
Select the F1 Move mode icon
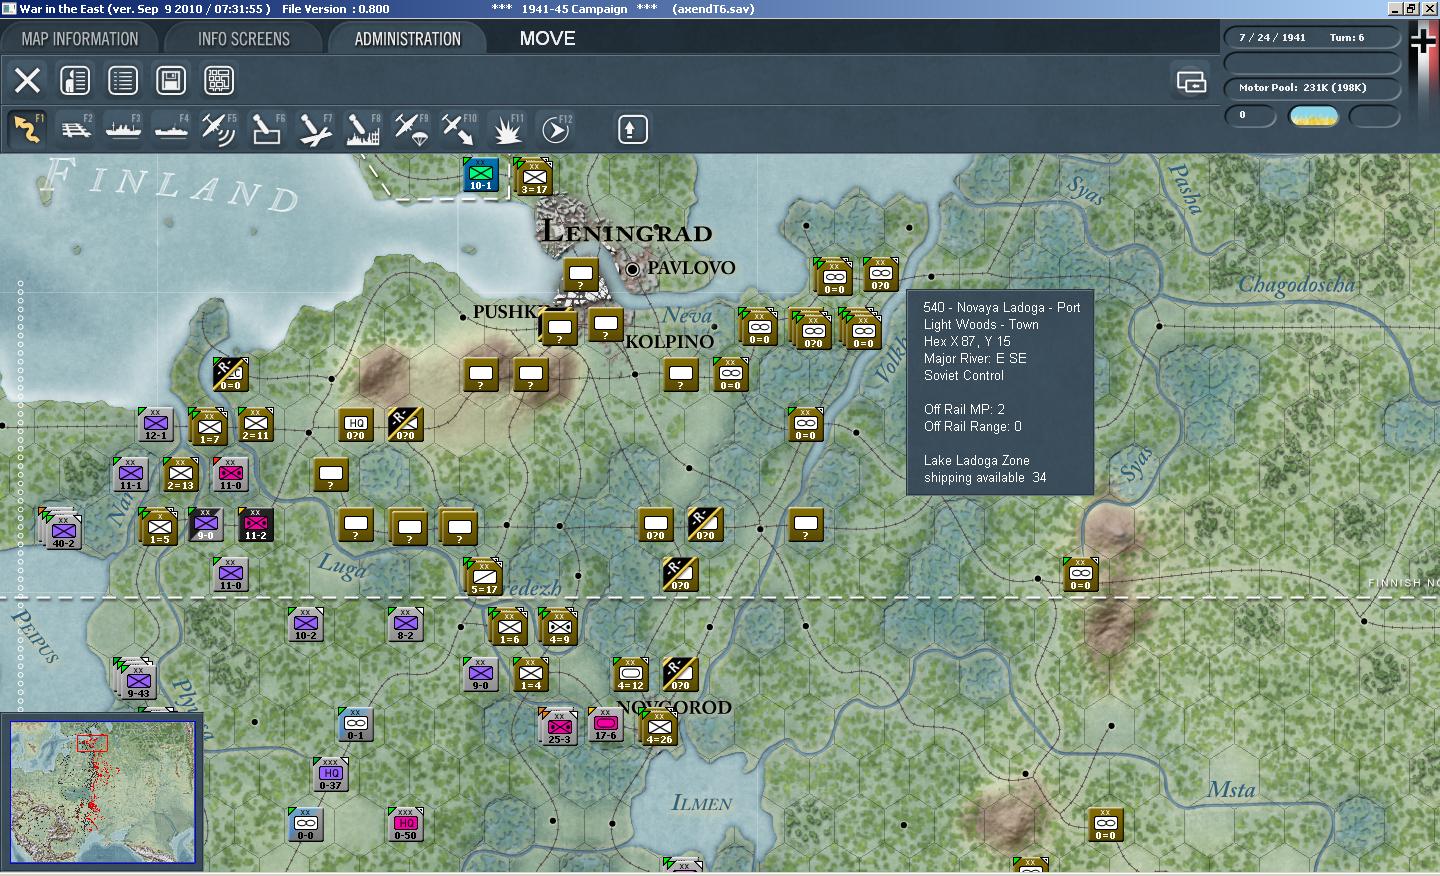tap(27, 129)
